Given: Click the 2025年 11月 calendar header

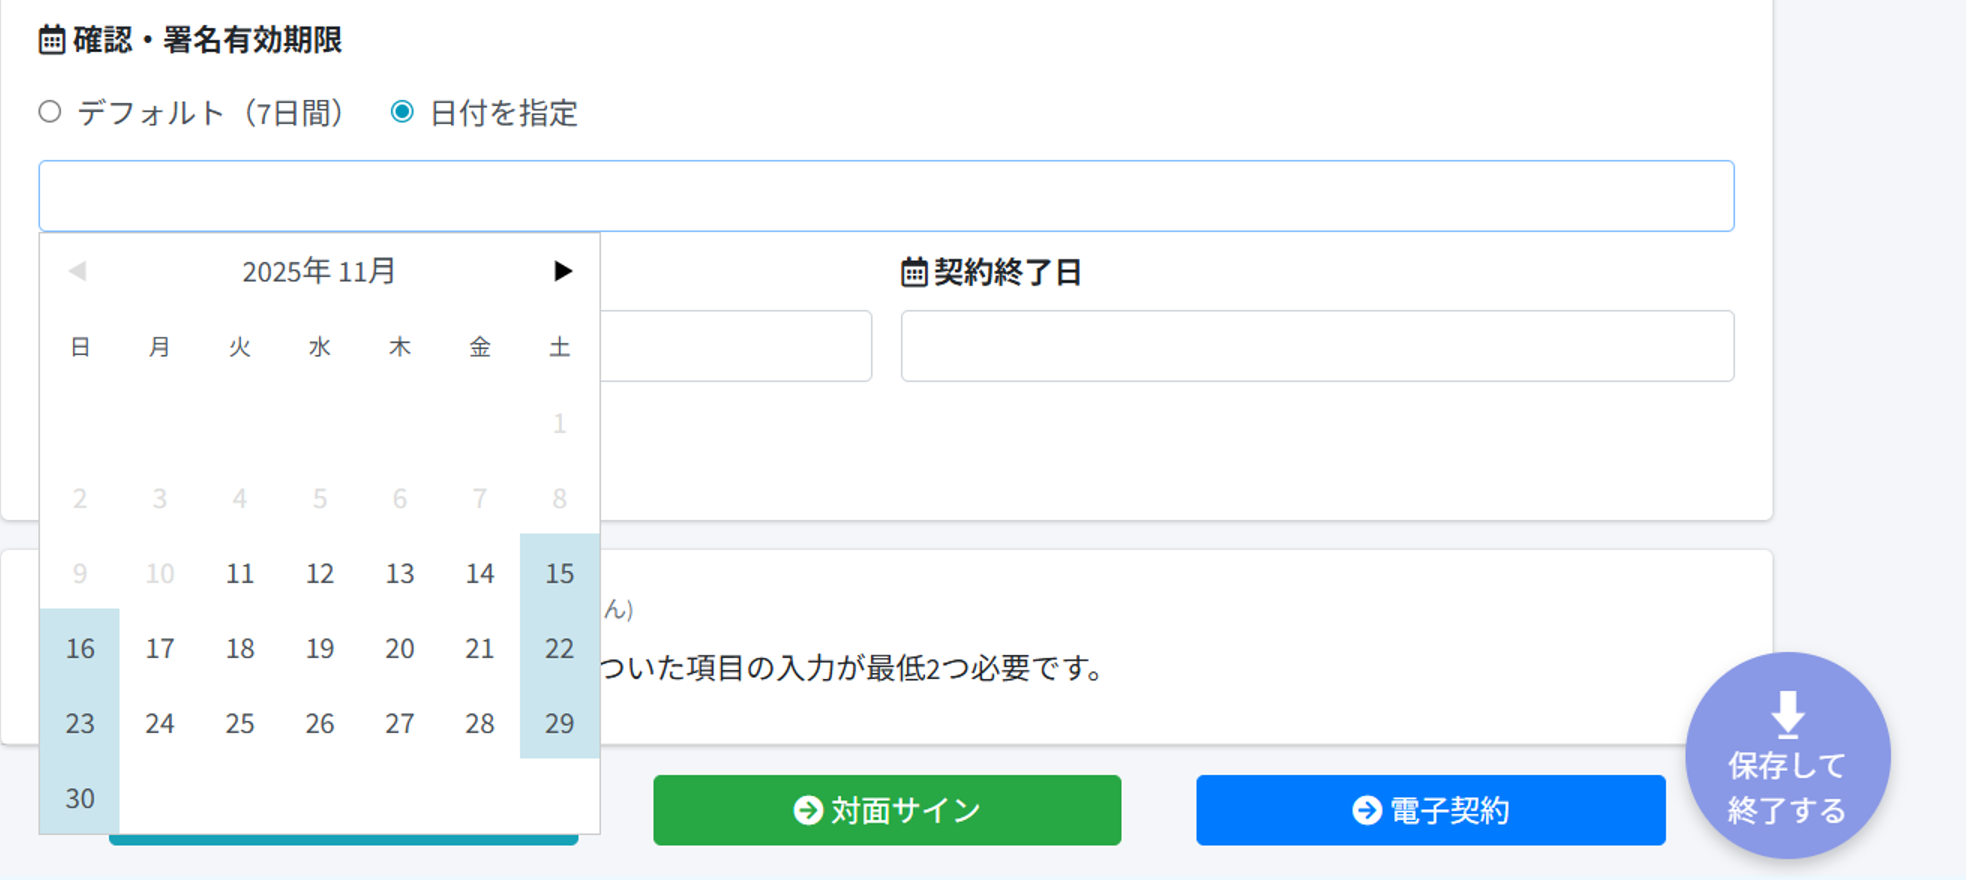Looking at the screenshot, I should pos(319,271).
